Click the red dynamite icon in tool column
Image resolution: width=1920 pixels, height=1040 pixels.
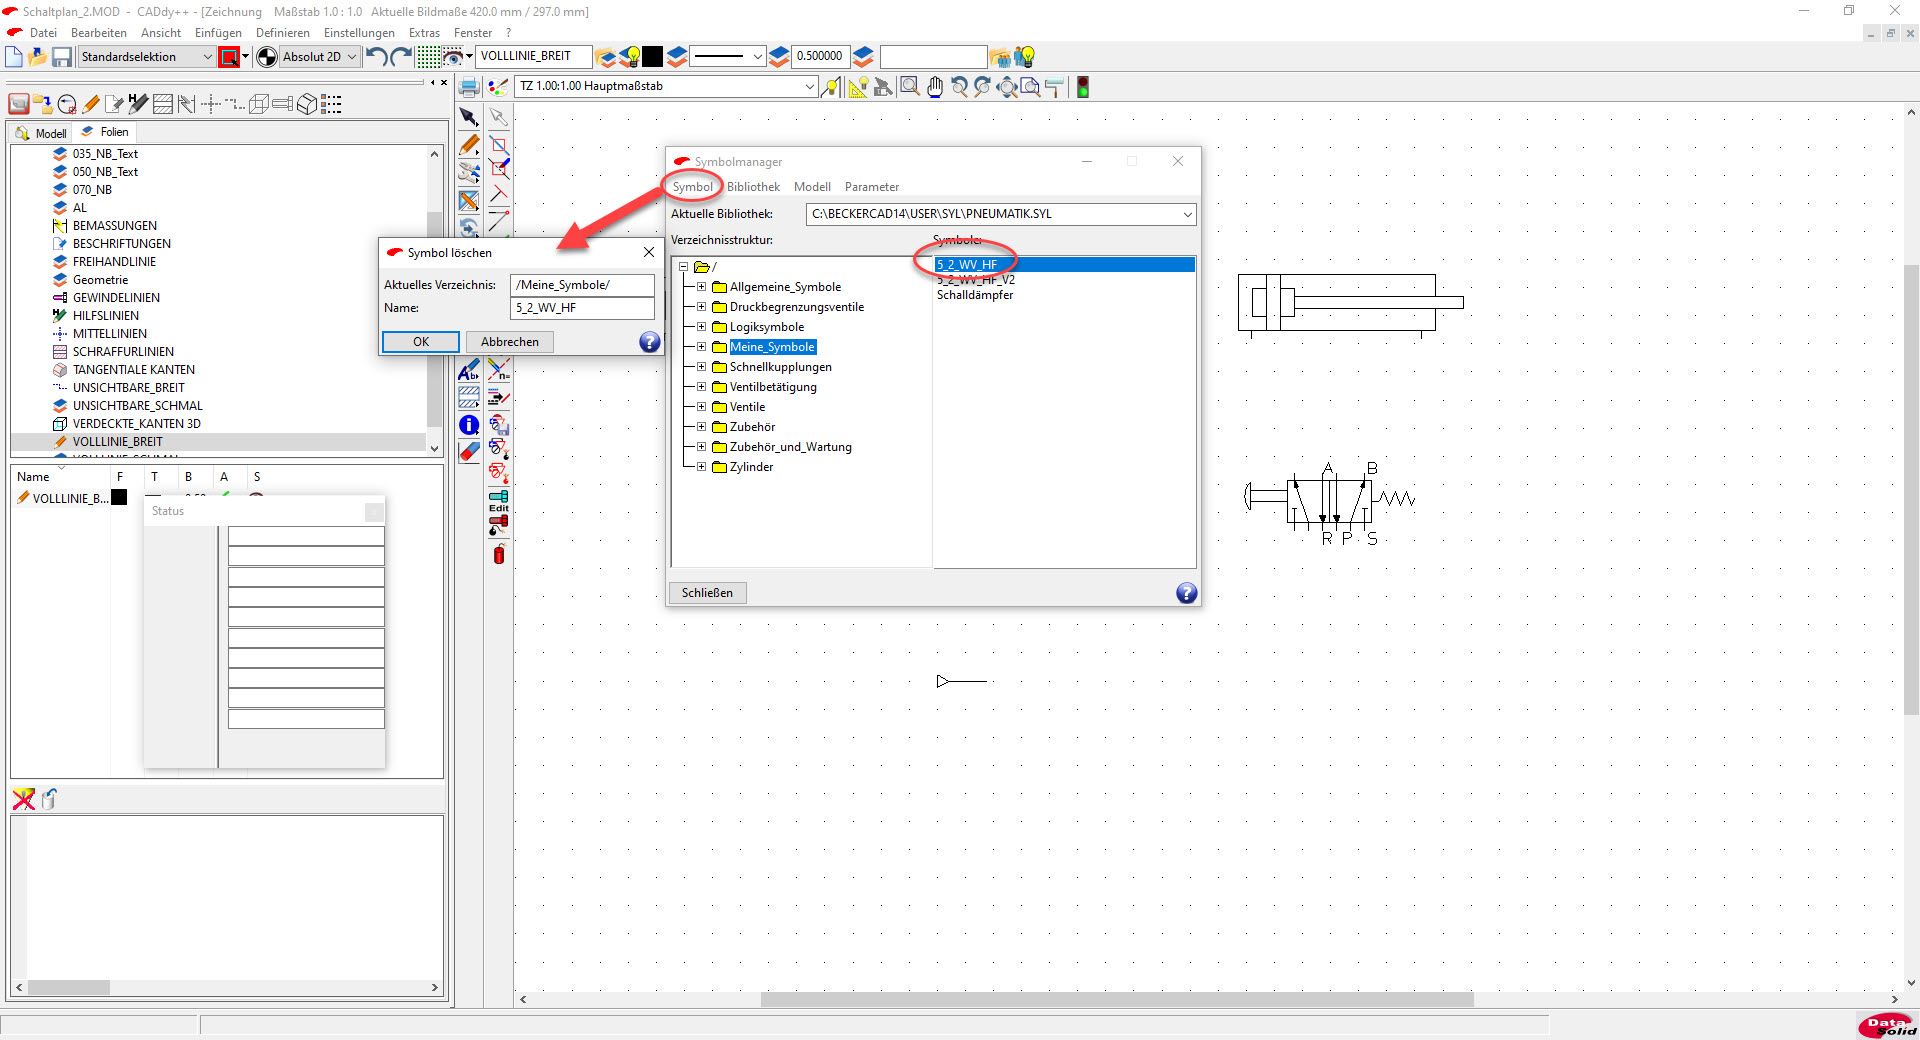(x=498, y=554)
